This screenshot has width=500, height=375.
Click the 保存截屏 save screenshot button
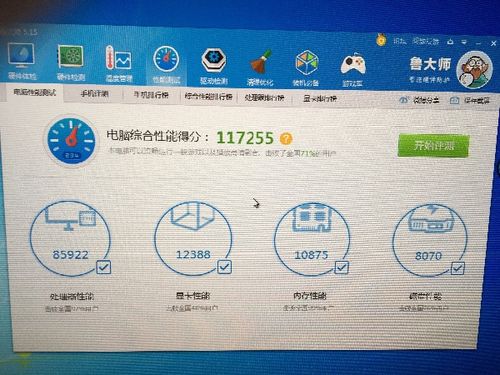point(470,100)
